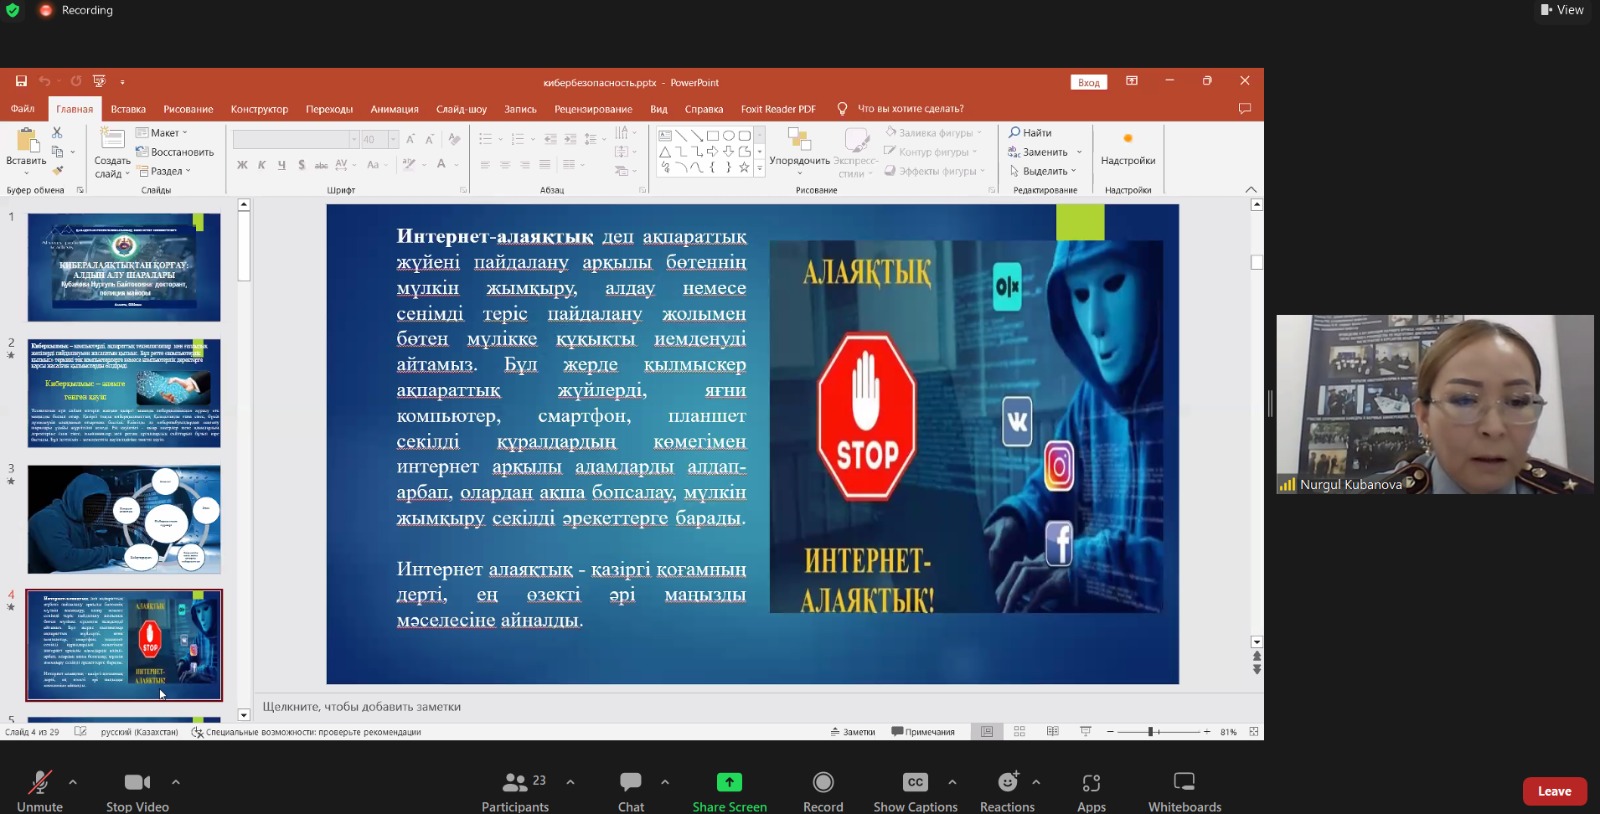1600x814 pixels.
Task: Toggle normal view button in status bar
Action: point(987,732)
